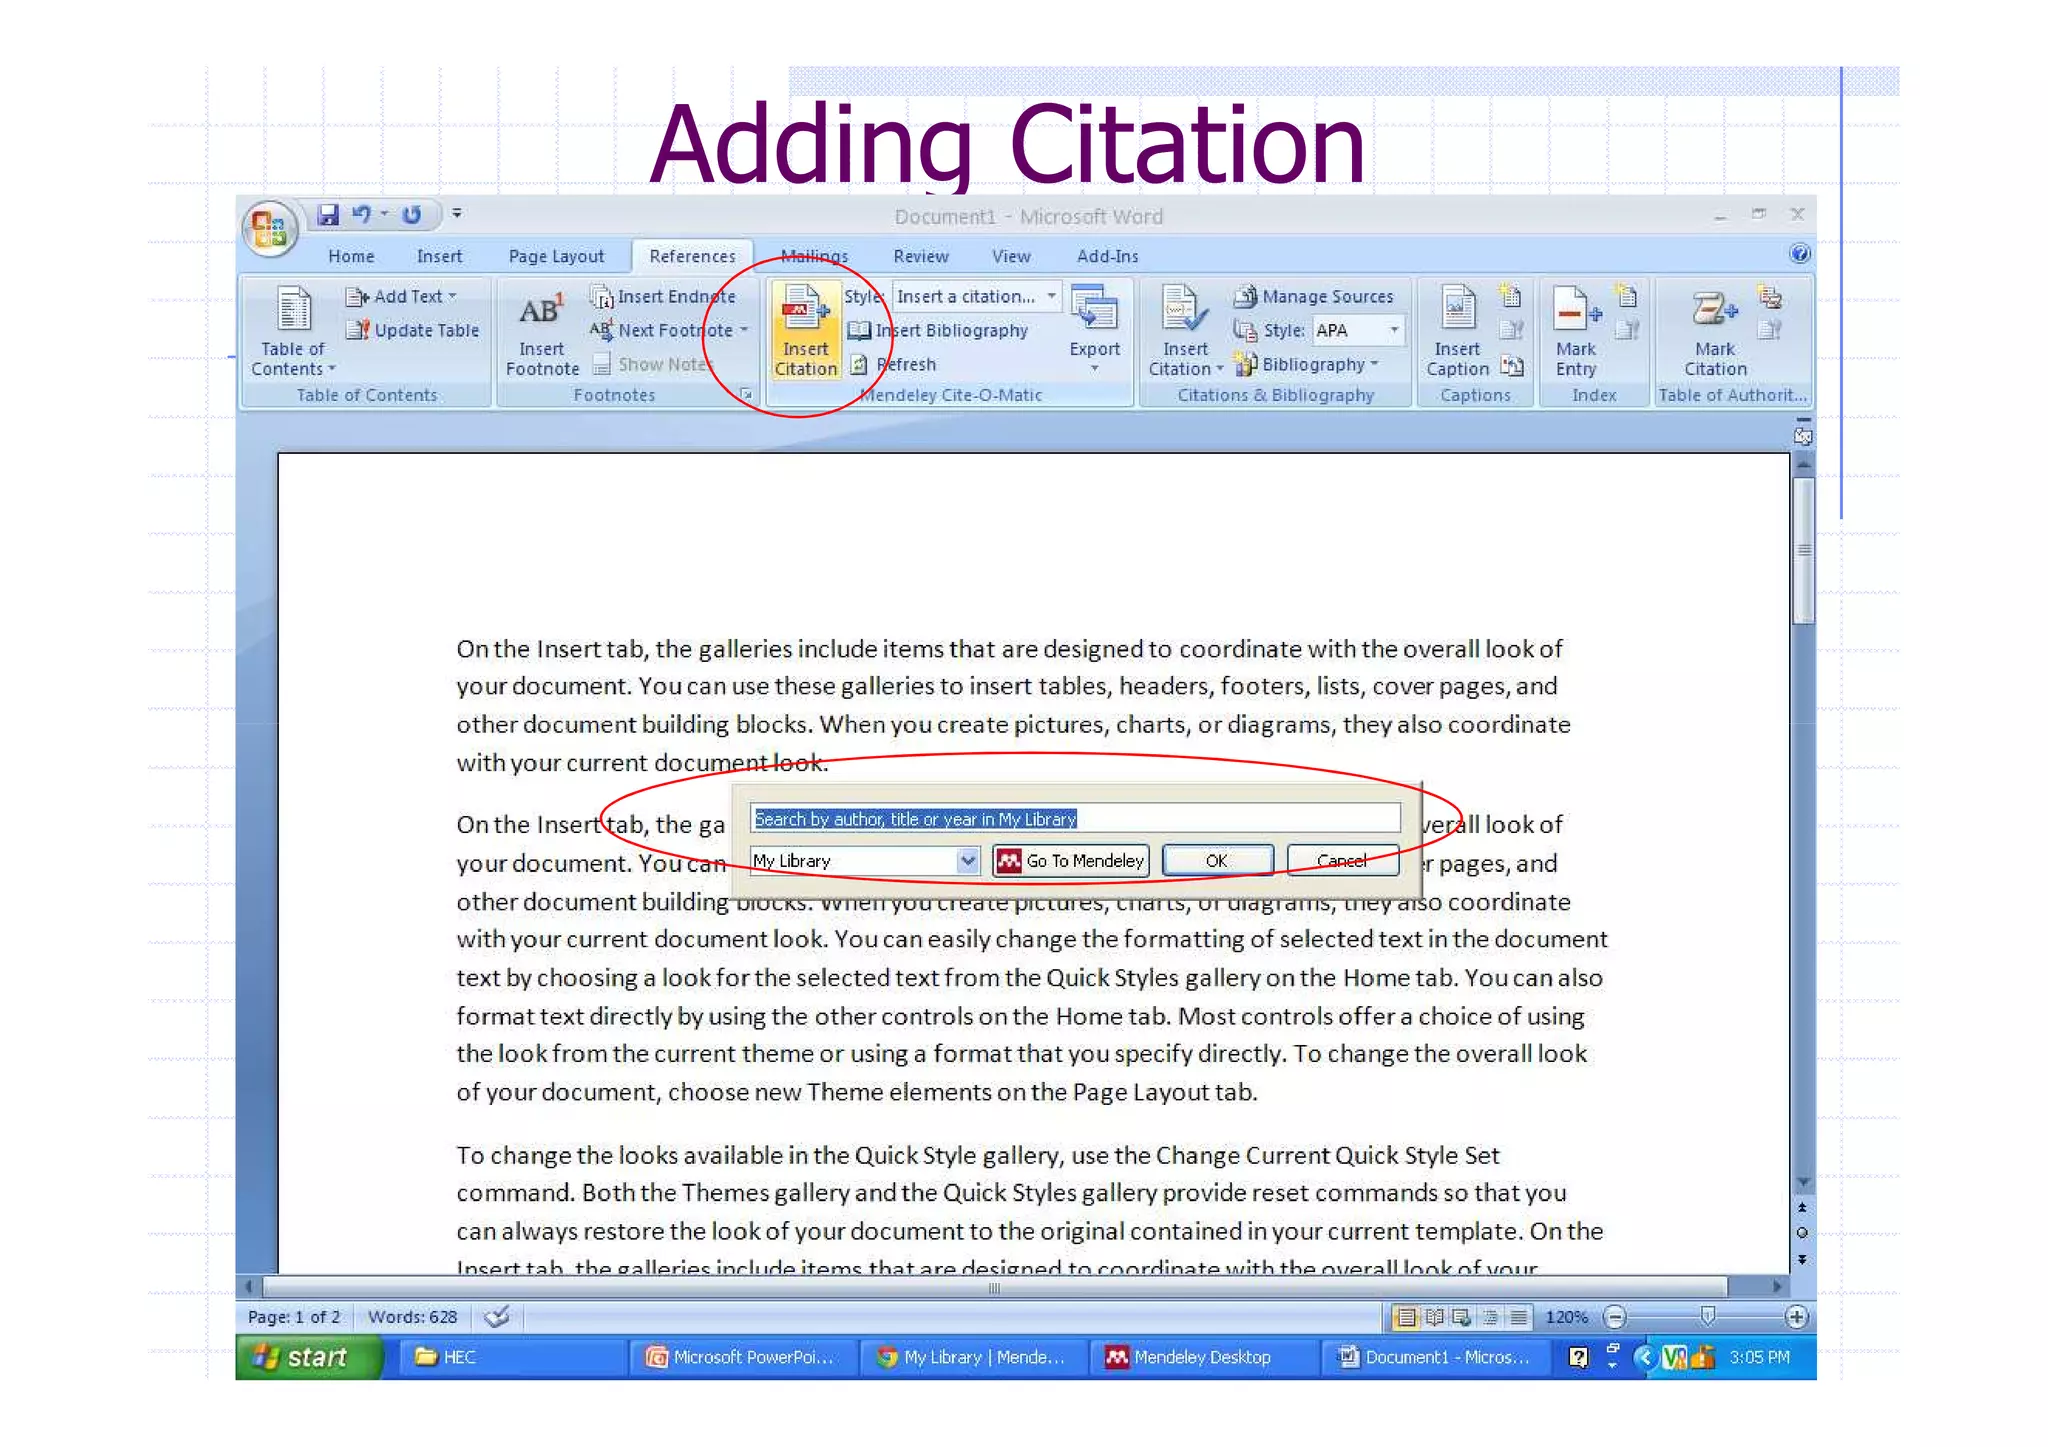Viewport: 2048px width, 1447px height.
Task: Open Customize Quick Access Toolbar dropdown
Action: point(457,213)
